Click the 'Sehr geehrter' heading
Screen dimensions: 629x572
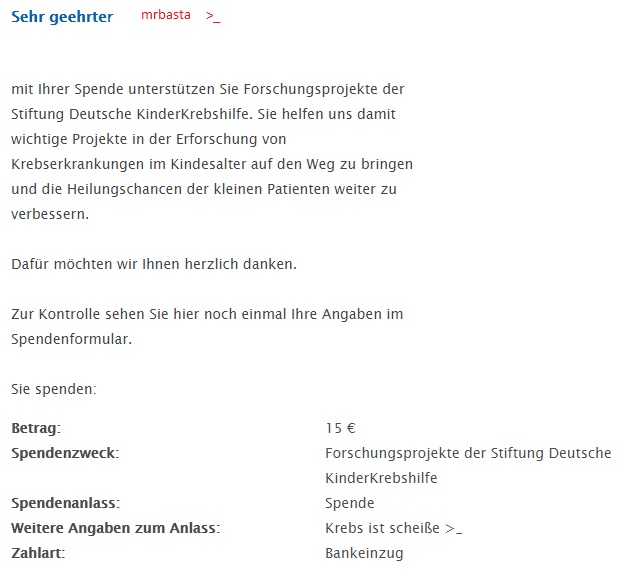point(62,17)
